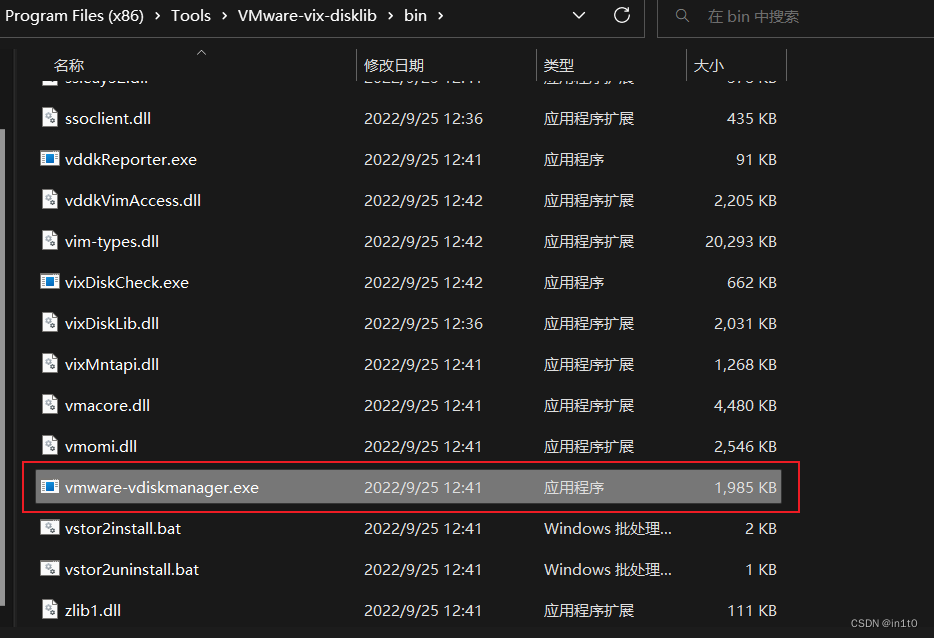Viewport: 934px width, 638px height.
Task: Select file name vixDiskCheck.exe
Action: (127, 282)
